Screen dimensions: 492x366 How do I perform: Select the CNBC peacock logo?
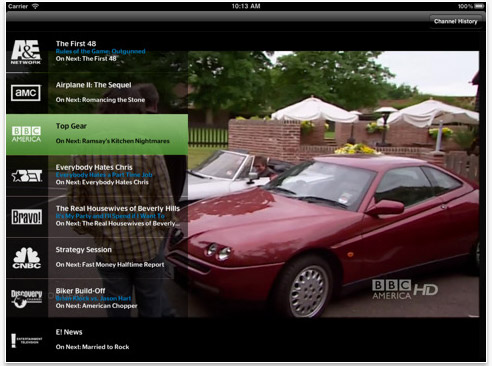[x=27, y=258]
